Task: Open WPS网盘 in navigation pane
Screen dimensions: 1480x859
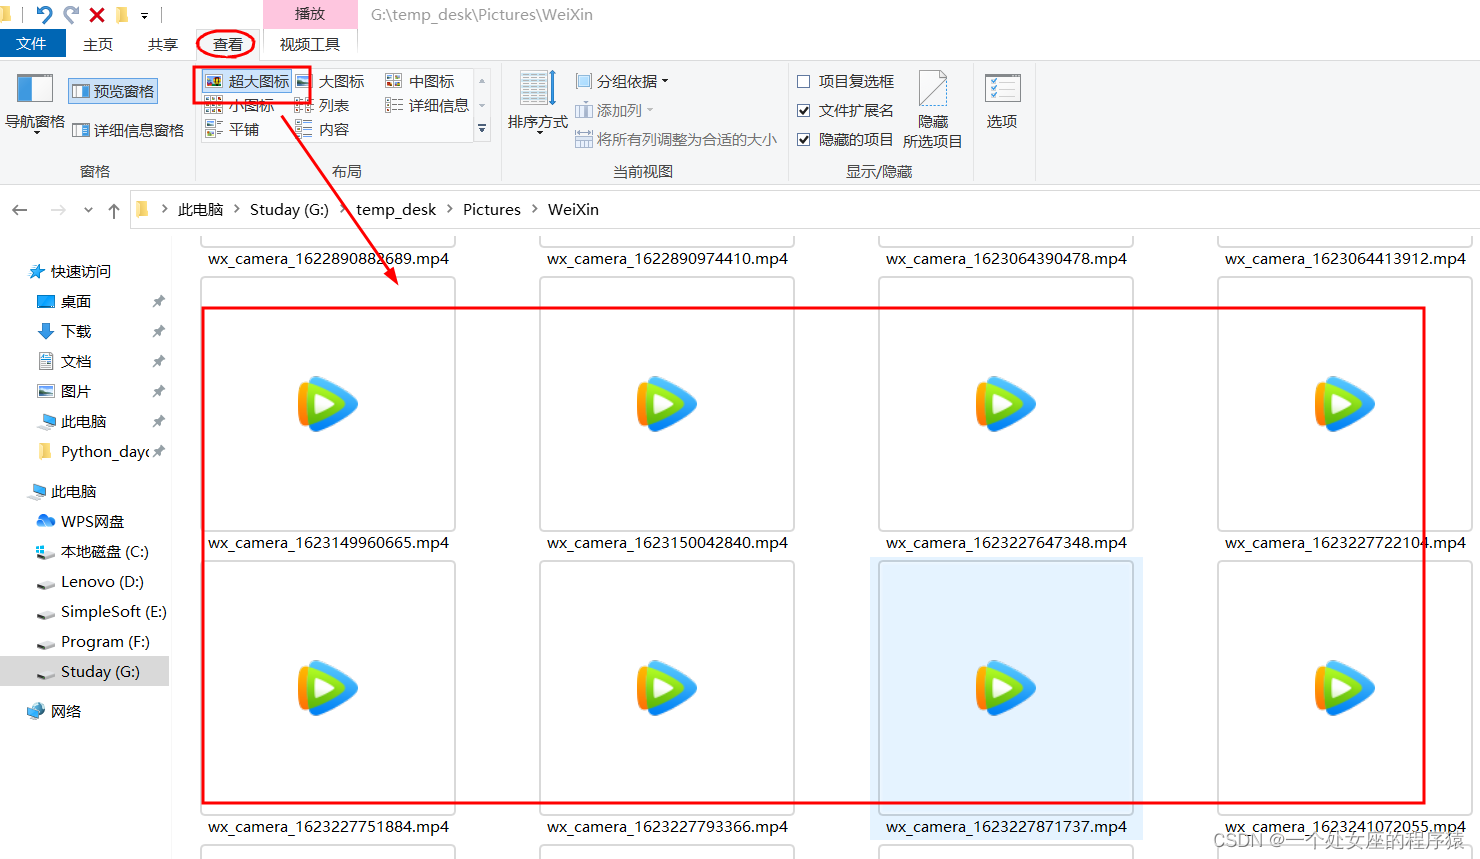Action: point(80,521)
